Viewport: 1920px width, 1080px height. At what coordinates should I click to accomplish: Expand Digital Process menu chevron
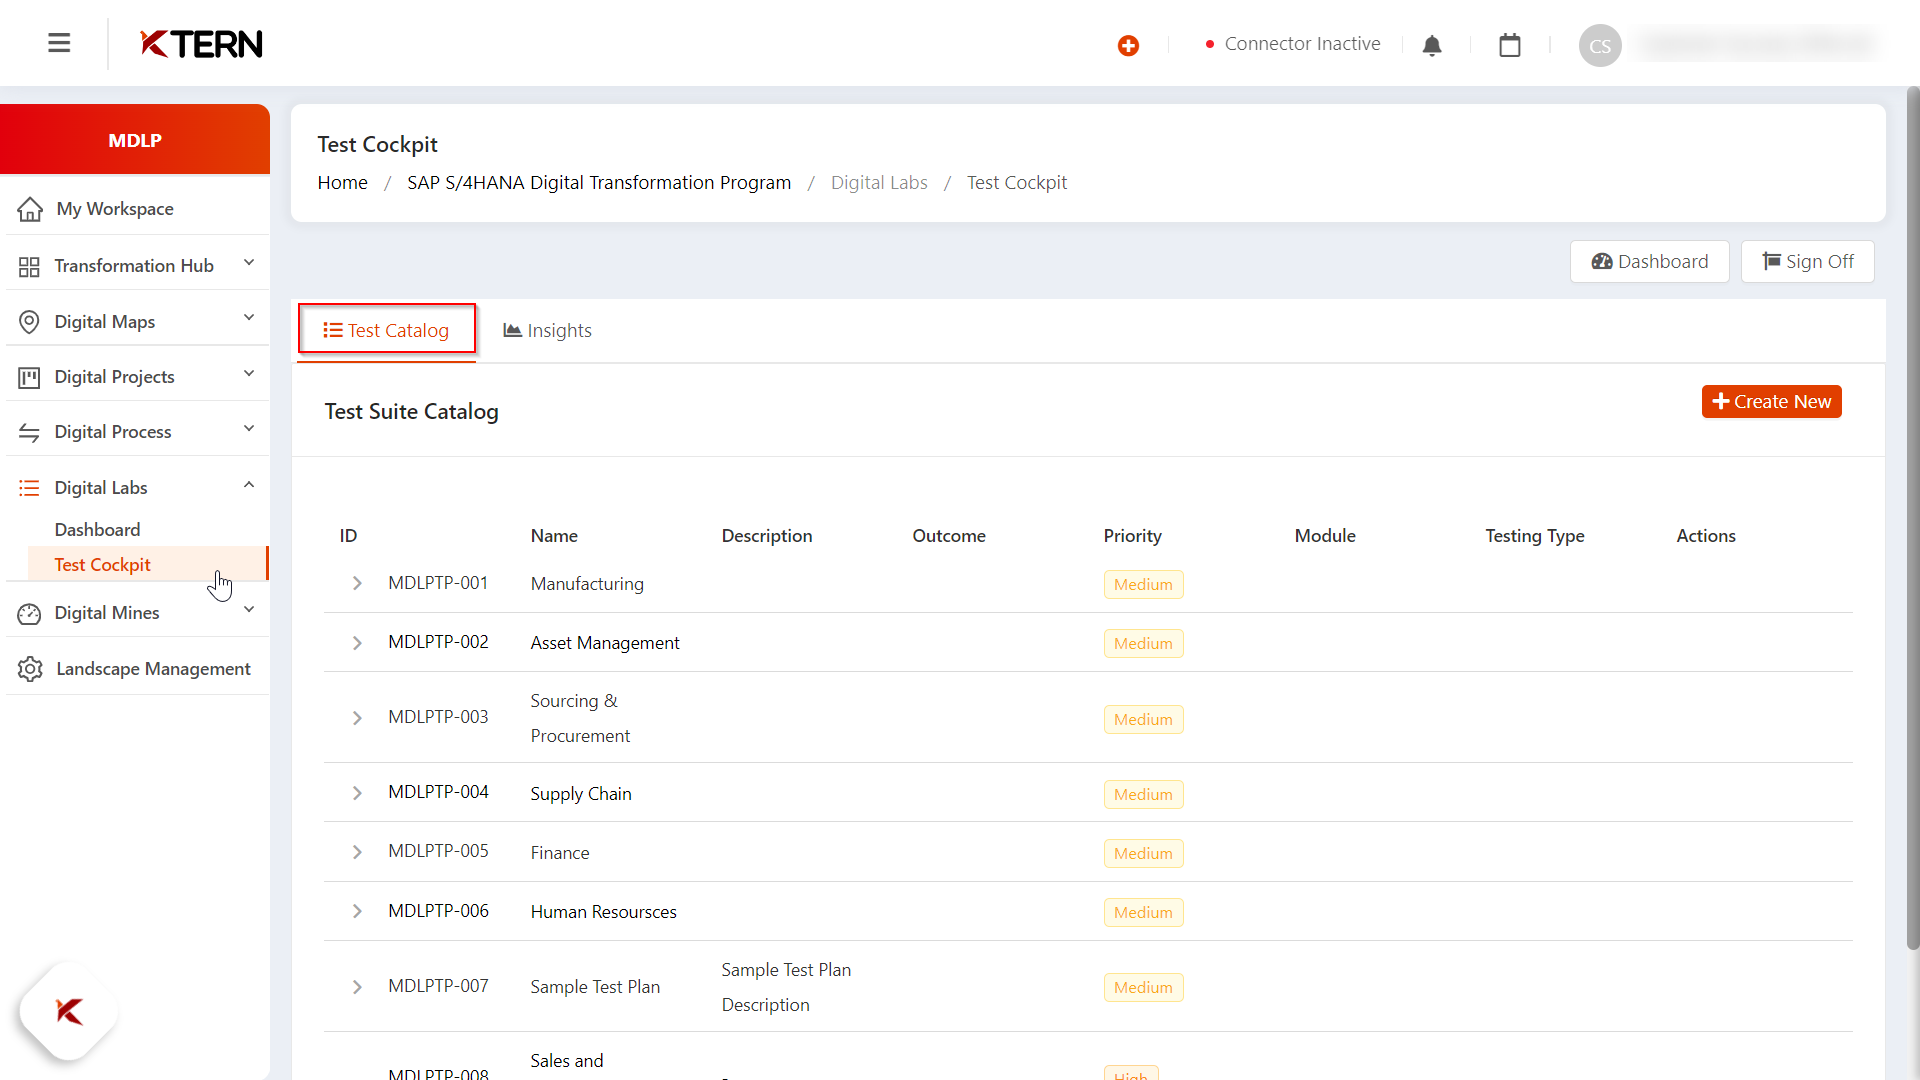point(249,429)
